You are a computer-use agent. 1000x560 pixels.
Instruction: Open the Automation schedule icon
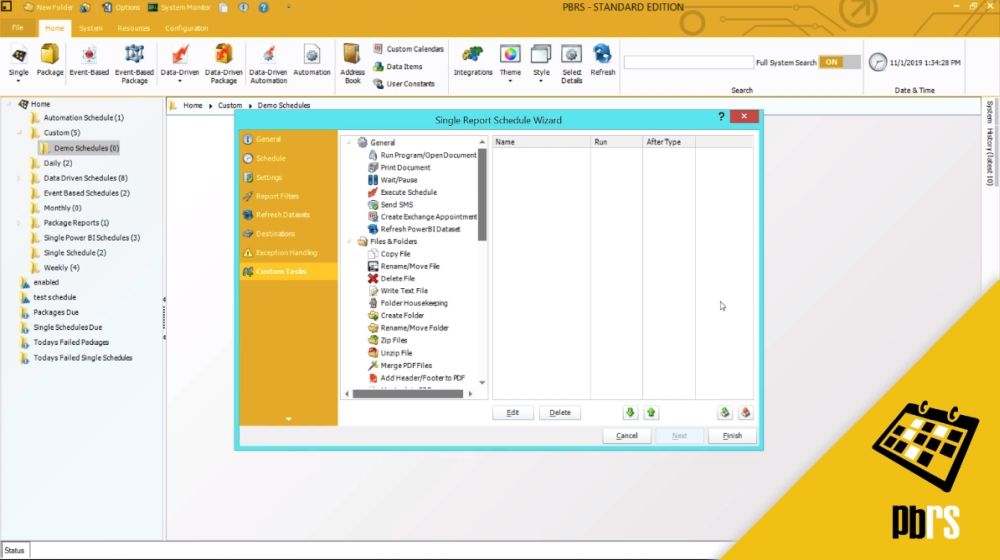coord(312,61)
